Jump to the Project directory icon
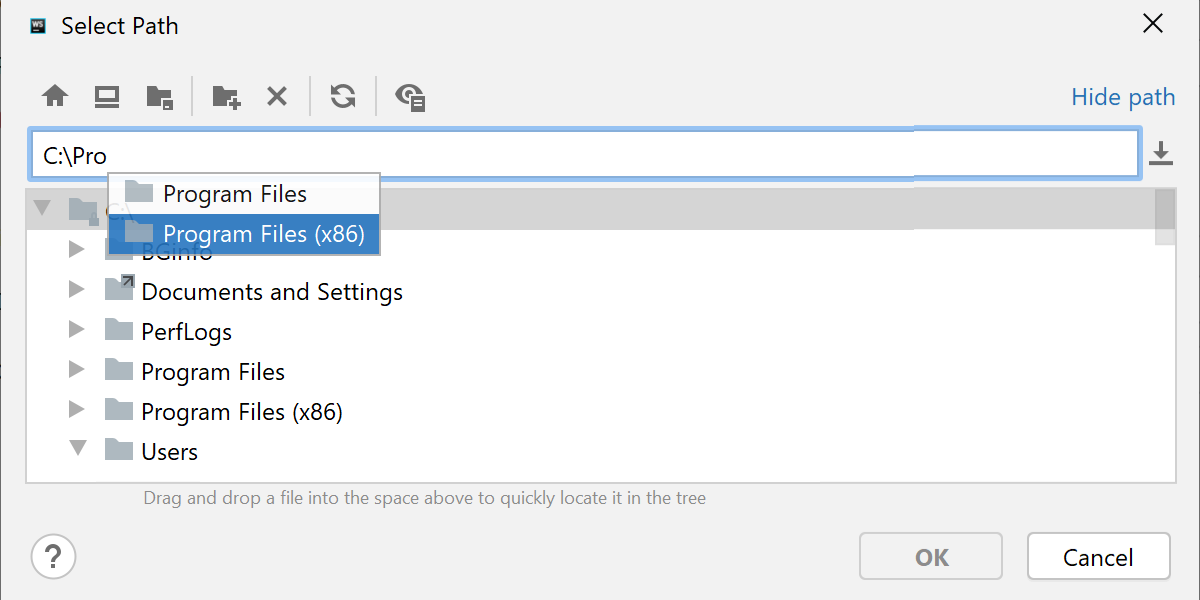This screenshot has width=1200, height=600. [160, 96]
